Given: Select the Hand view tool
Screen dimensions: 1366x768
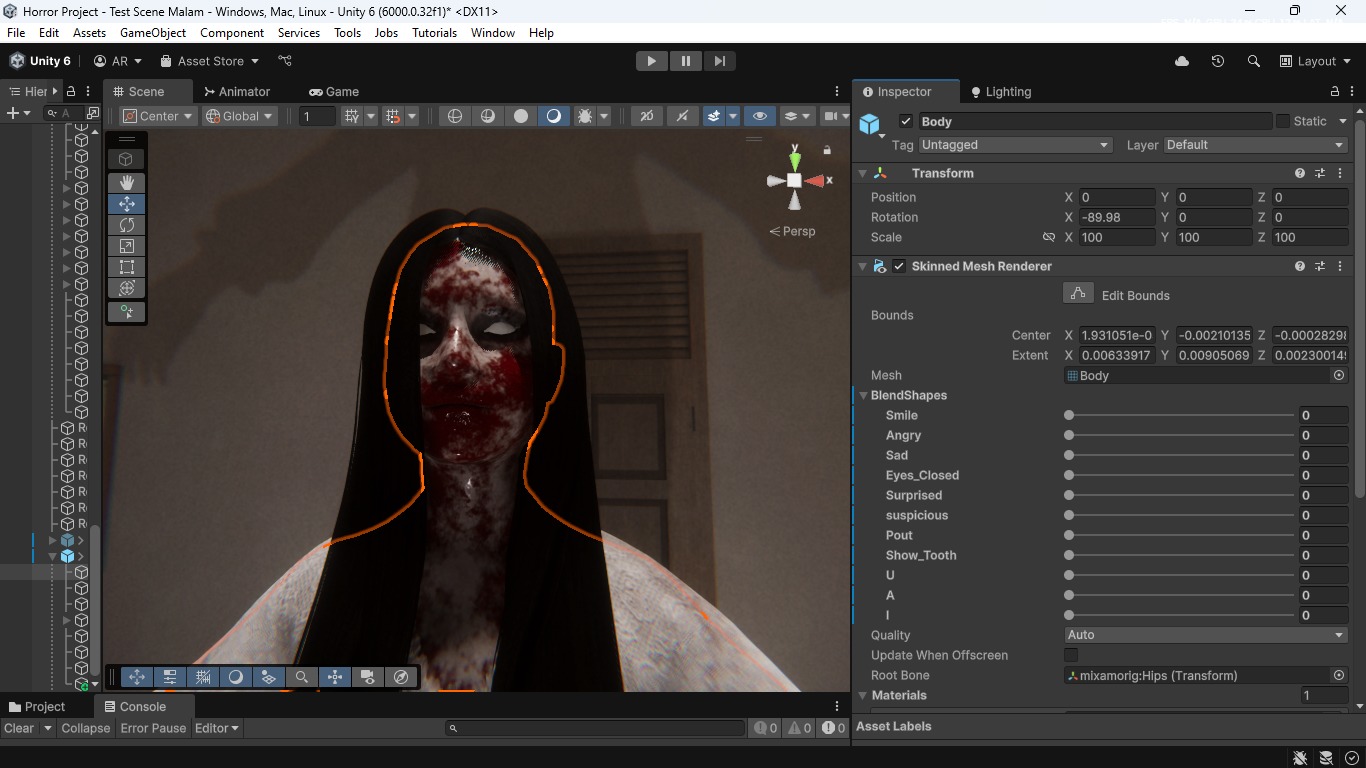Looking at the screenshot, I should (126, 183).
